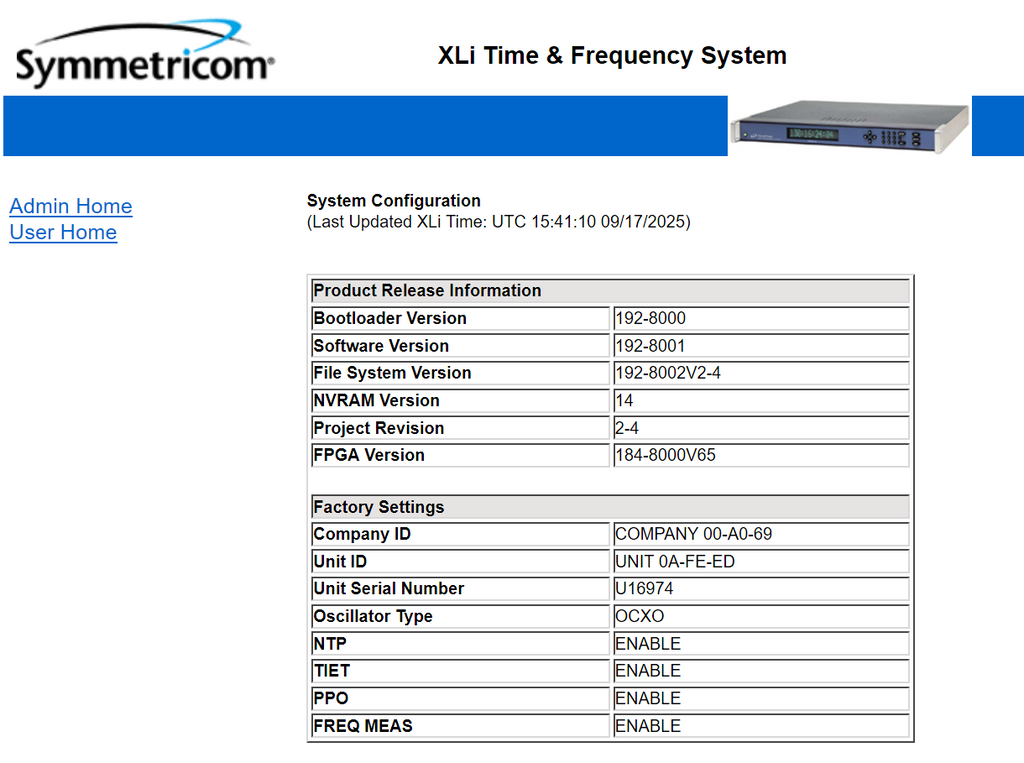The width and height of the screenshot is (1024, 763).
Task: Click the PPO ENABLE status cell
Action: click(761, 698)
